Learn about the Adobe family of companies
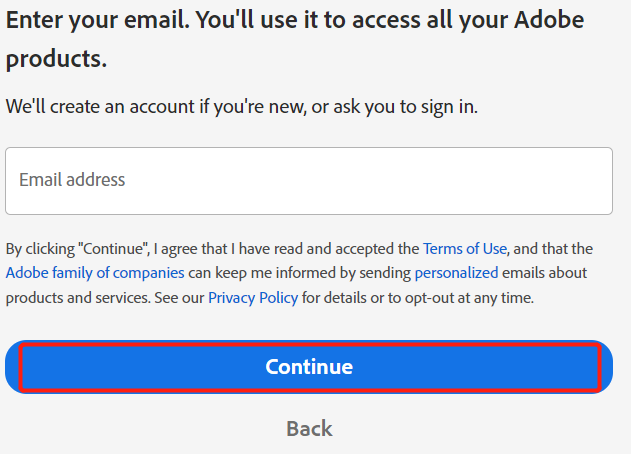The width and height of the screenshot is (631, 454). point(95,272)
